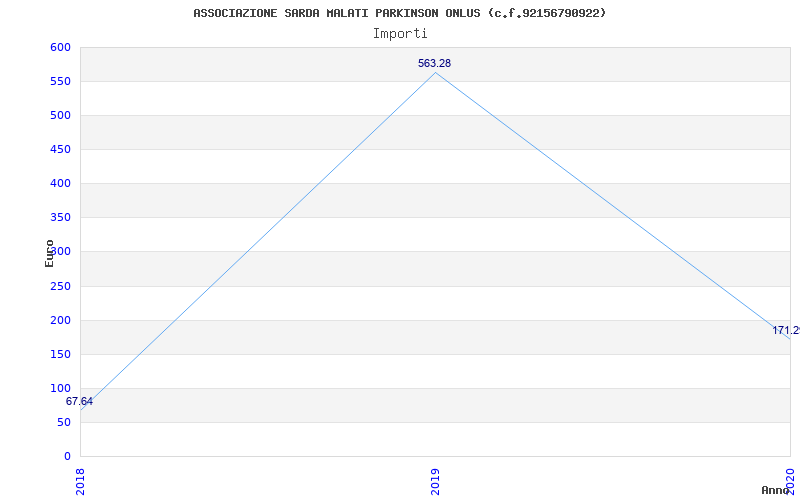
Task: Click the 2019 x-axis label
Action: pyautogui.click(x=434, y=482)
